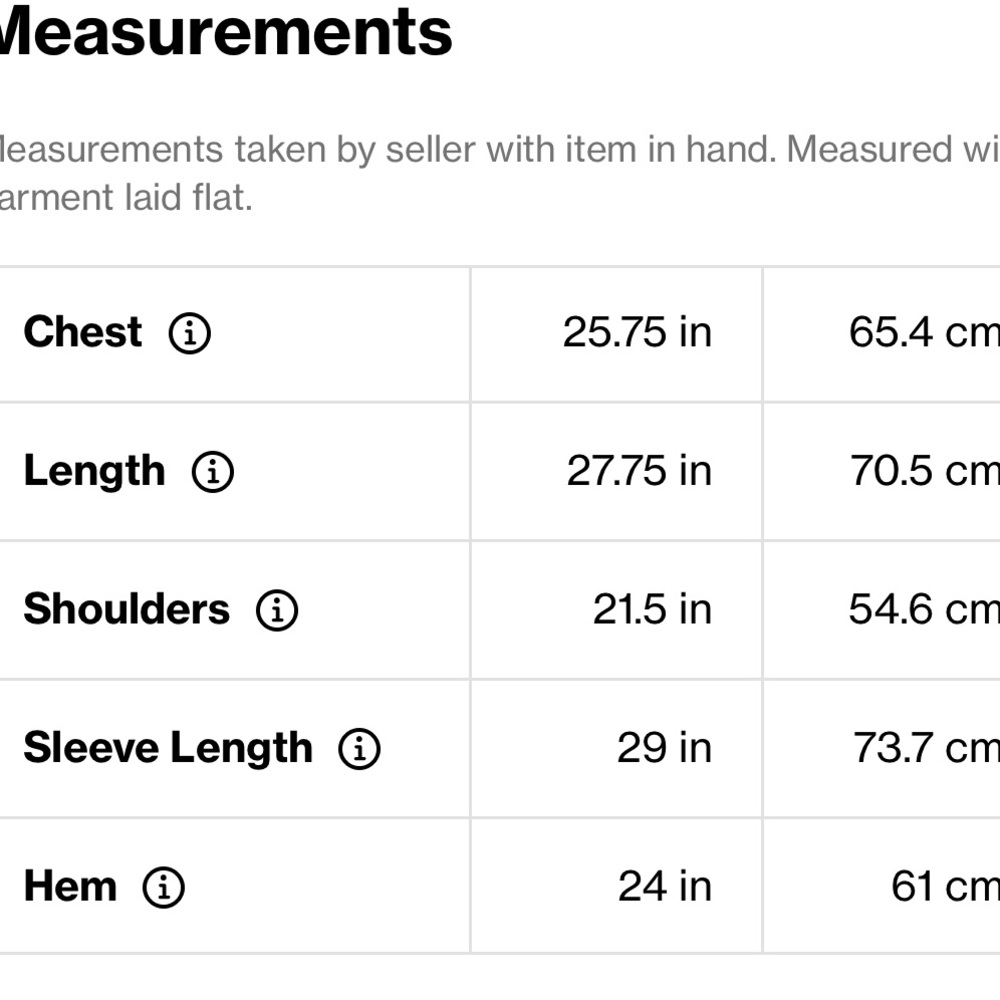1000x1000 pixels.
Task: Click the 65.4 cm chest value
Action: point(924,332)
